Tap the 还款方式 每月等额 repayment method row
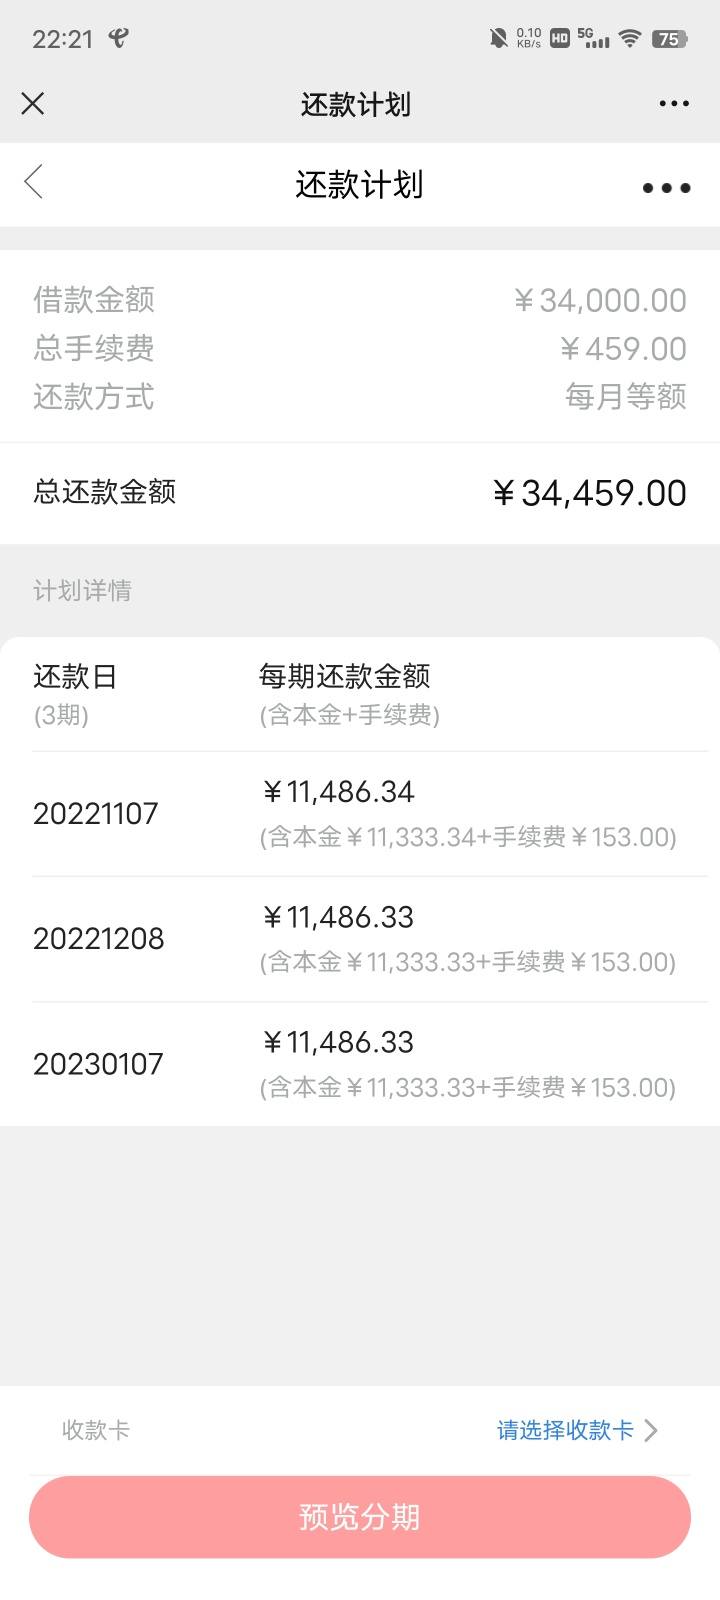 360,397
